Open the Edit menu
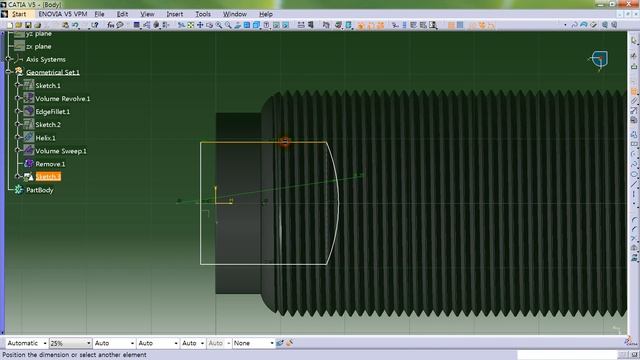This screenshot has width=640, height=360. (122, 14)
